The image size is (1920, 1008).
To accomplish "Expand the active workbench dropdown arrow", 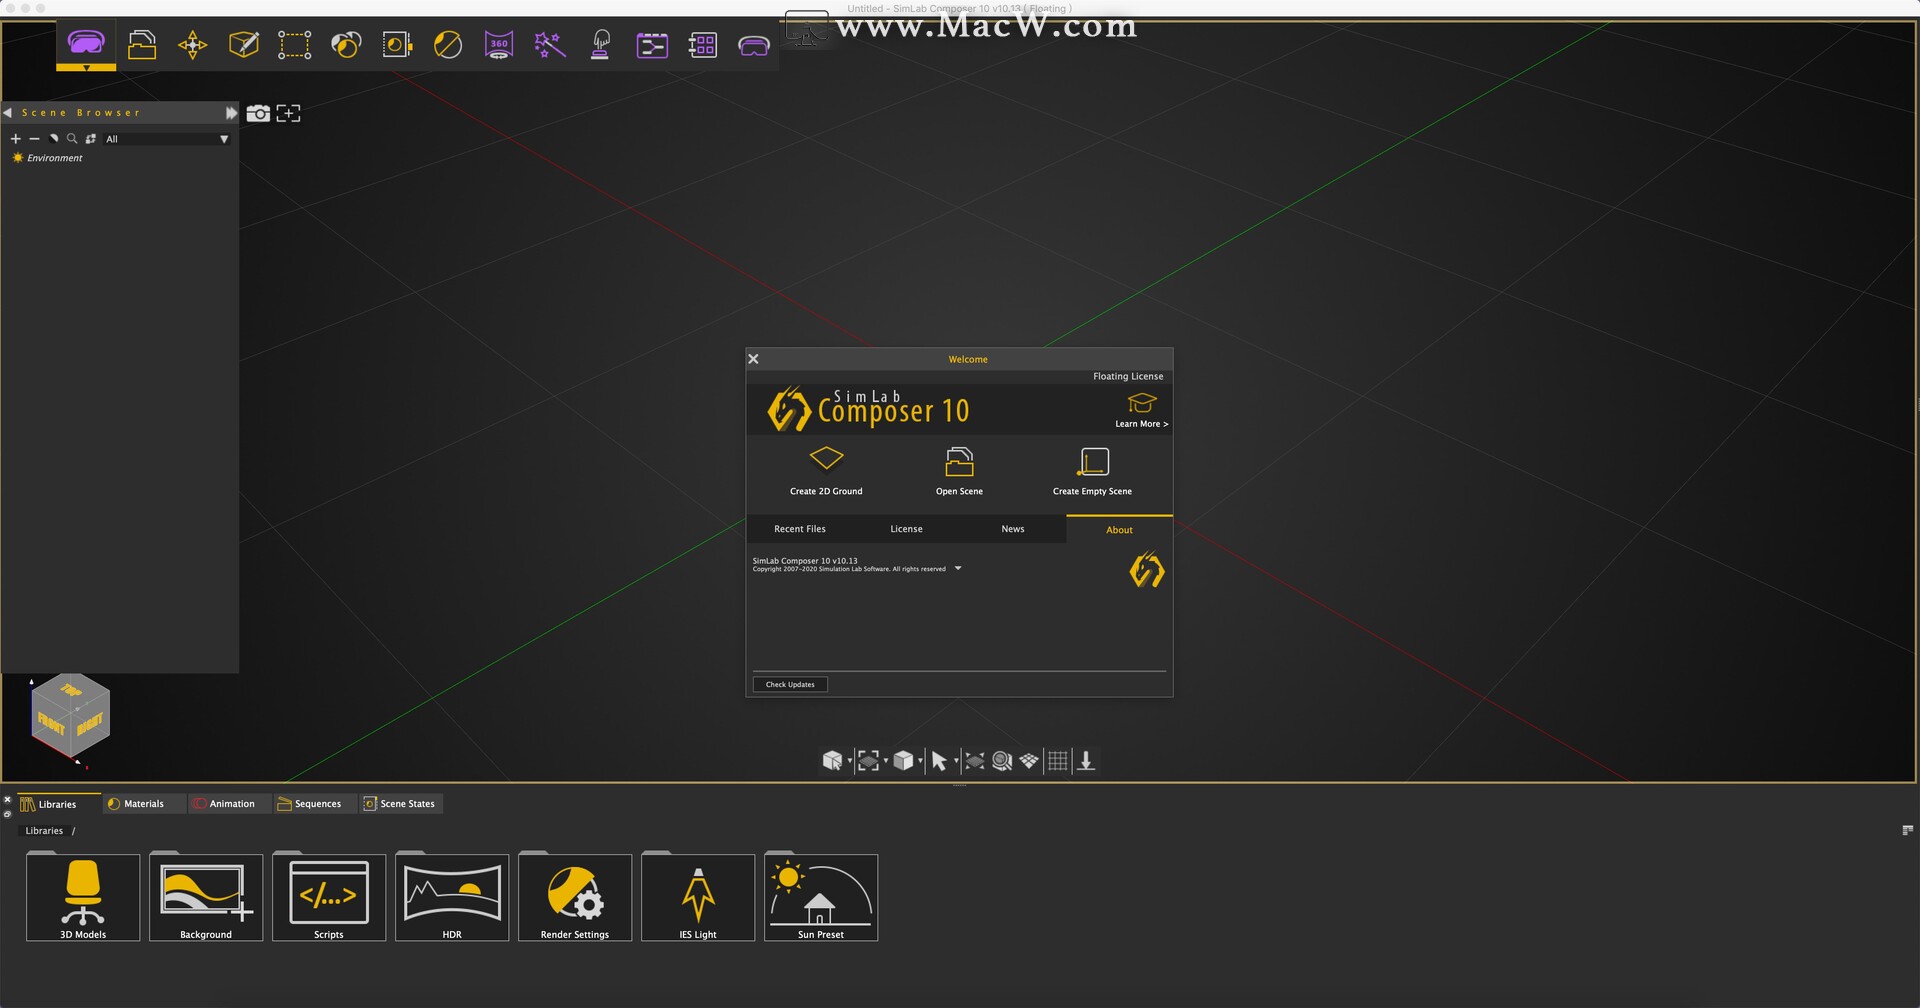I will pyautogui.click(x=86, y=68).
